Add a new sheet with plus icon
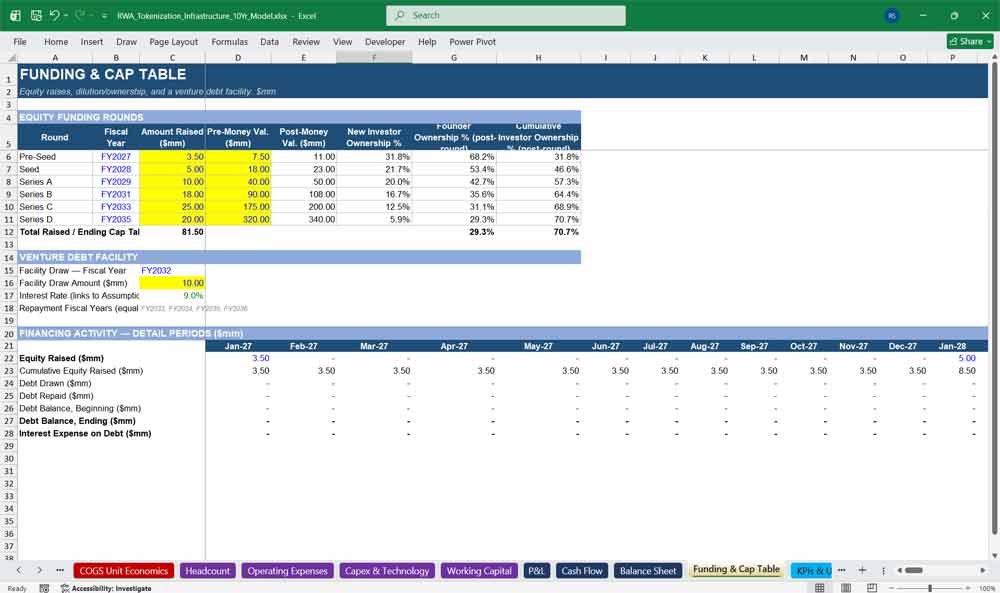Screen dimensions: 1000x593 pos(862,570)
